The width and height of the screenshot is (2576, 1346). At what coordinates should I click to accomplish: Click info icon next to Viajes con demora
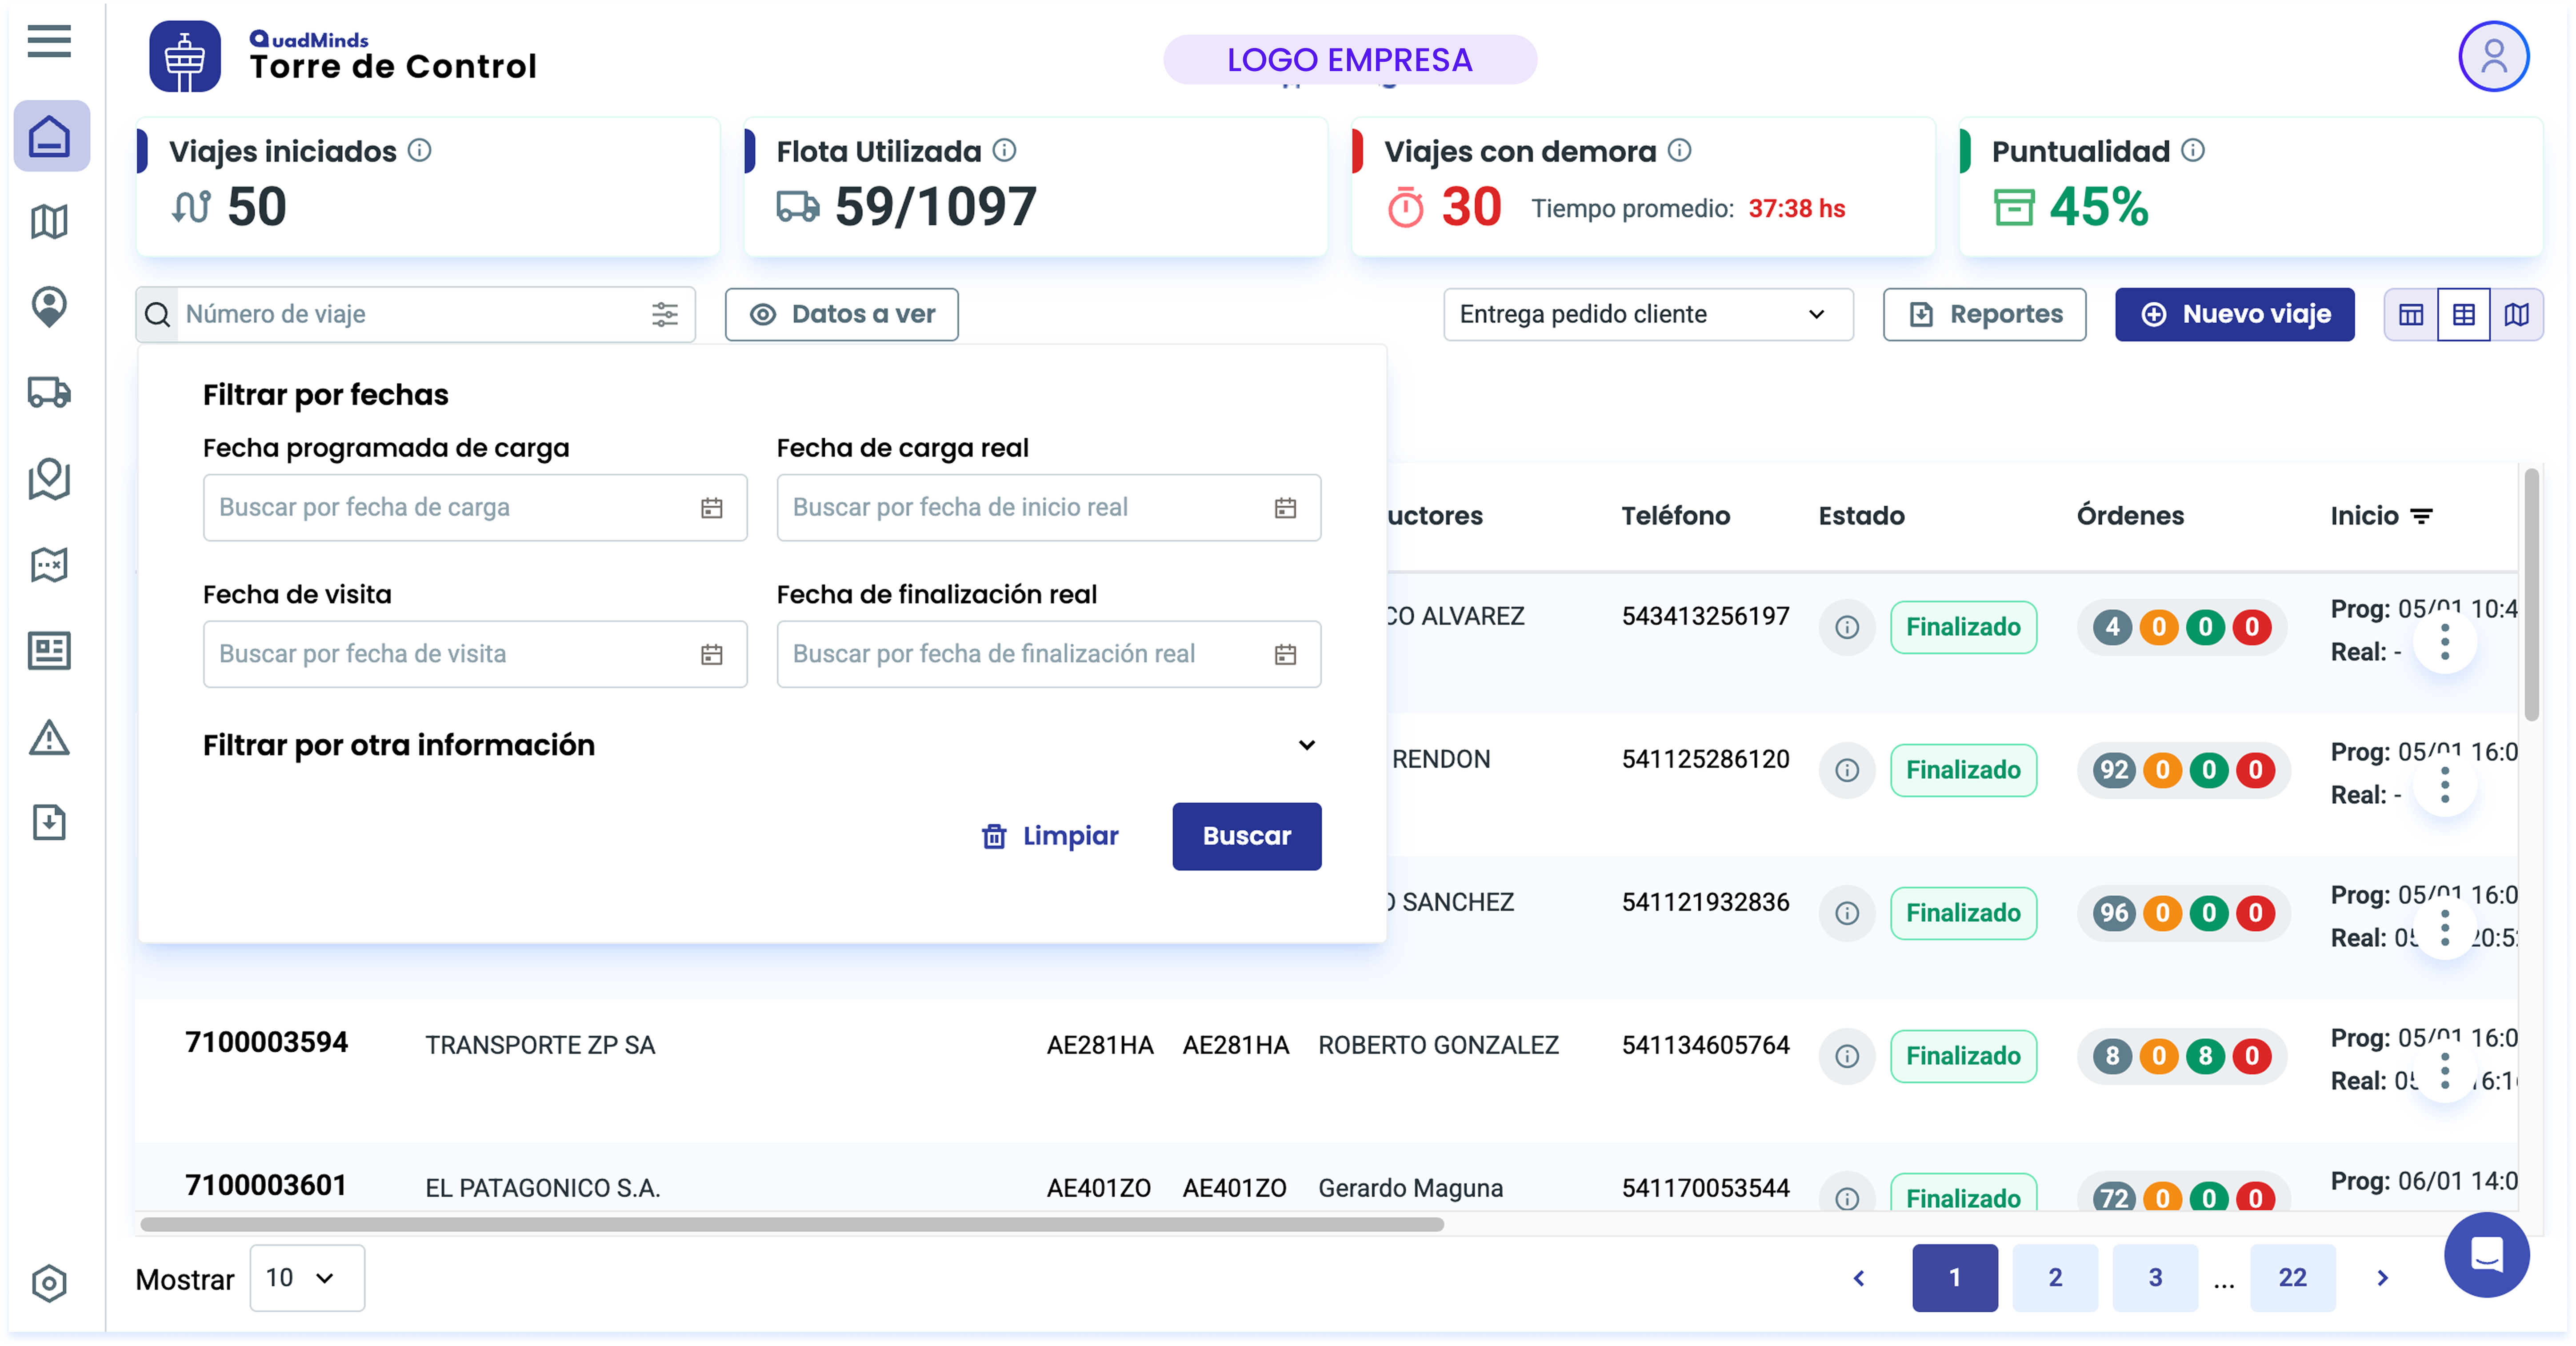click(x=1680, y=150)
